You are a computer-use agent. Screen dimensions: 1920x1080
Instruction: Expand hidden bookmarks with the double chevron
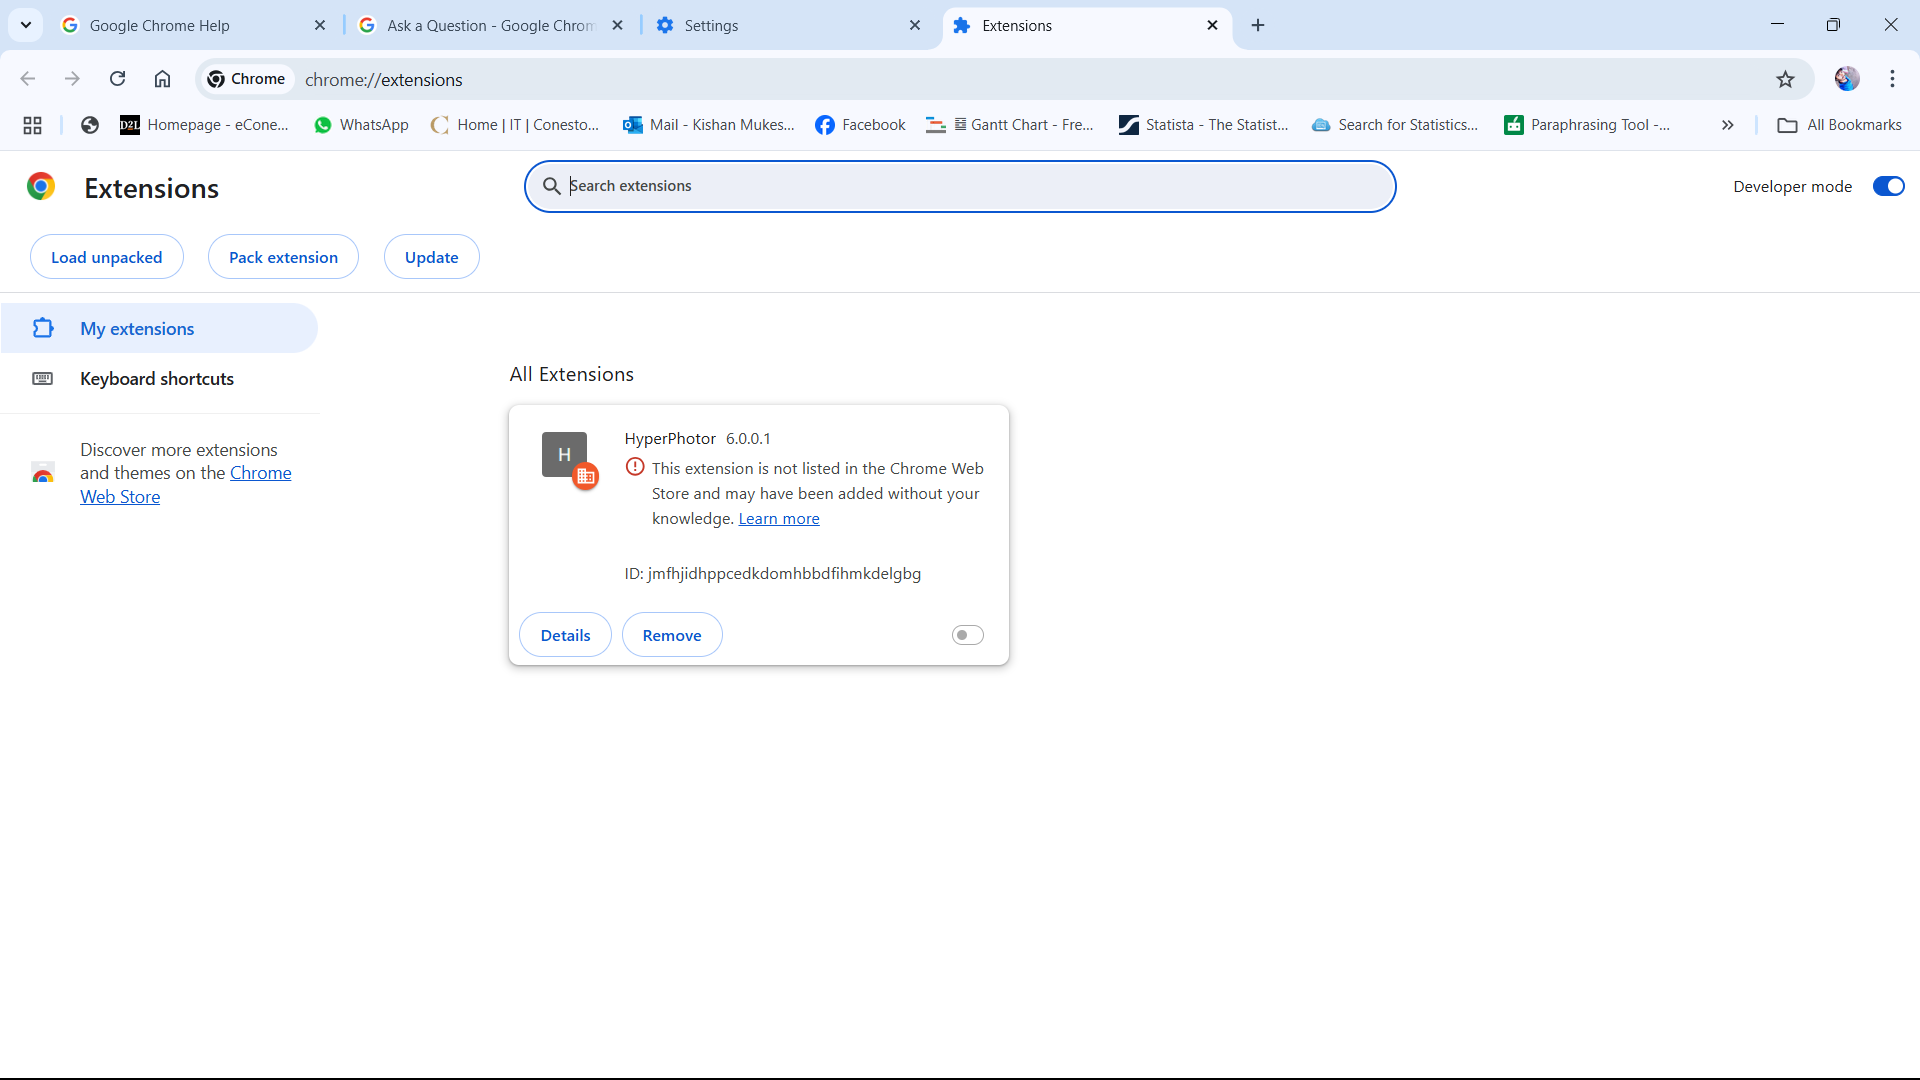point(1727,125)
